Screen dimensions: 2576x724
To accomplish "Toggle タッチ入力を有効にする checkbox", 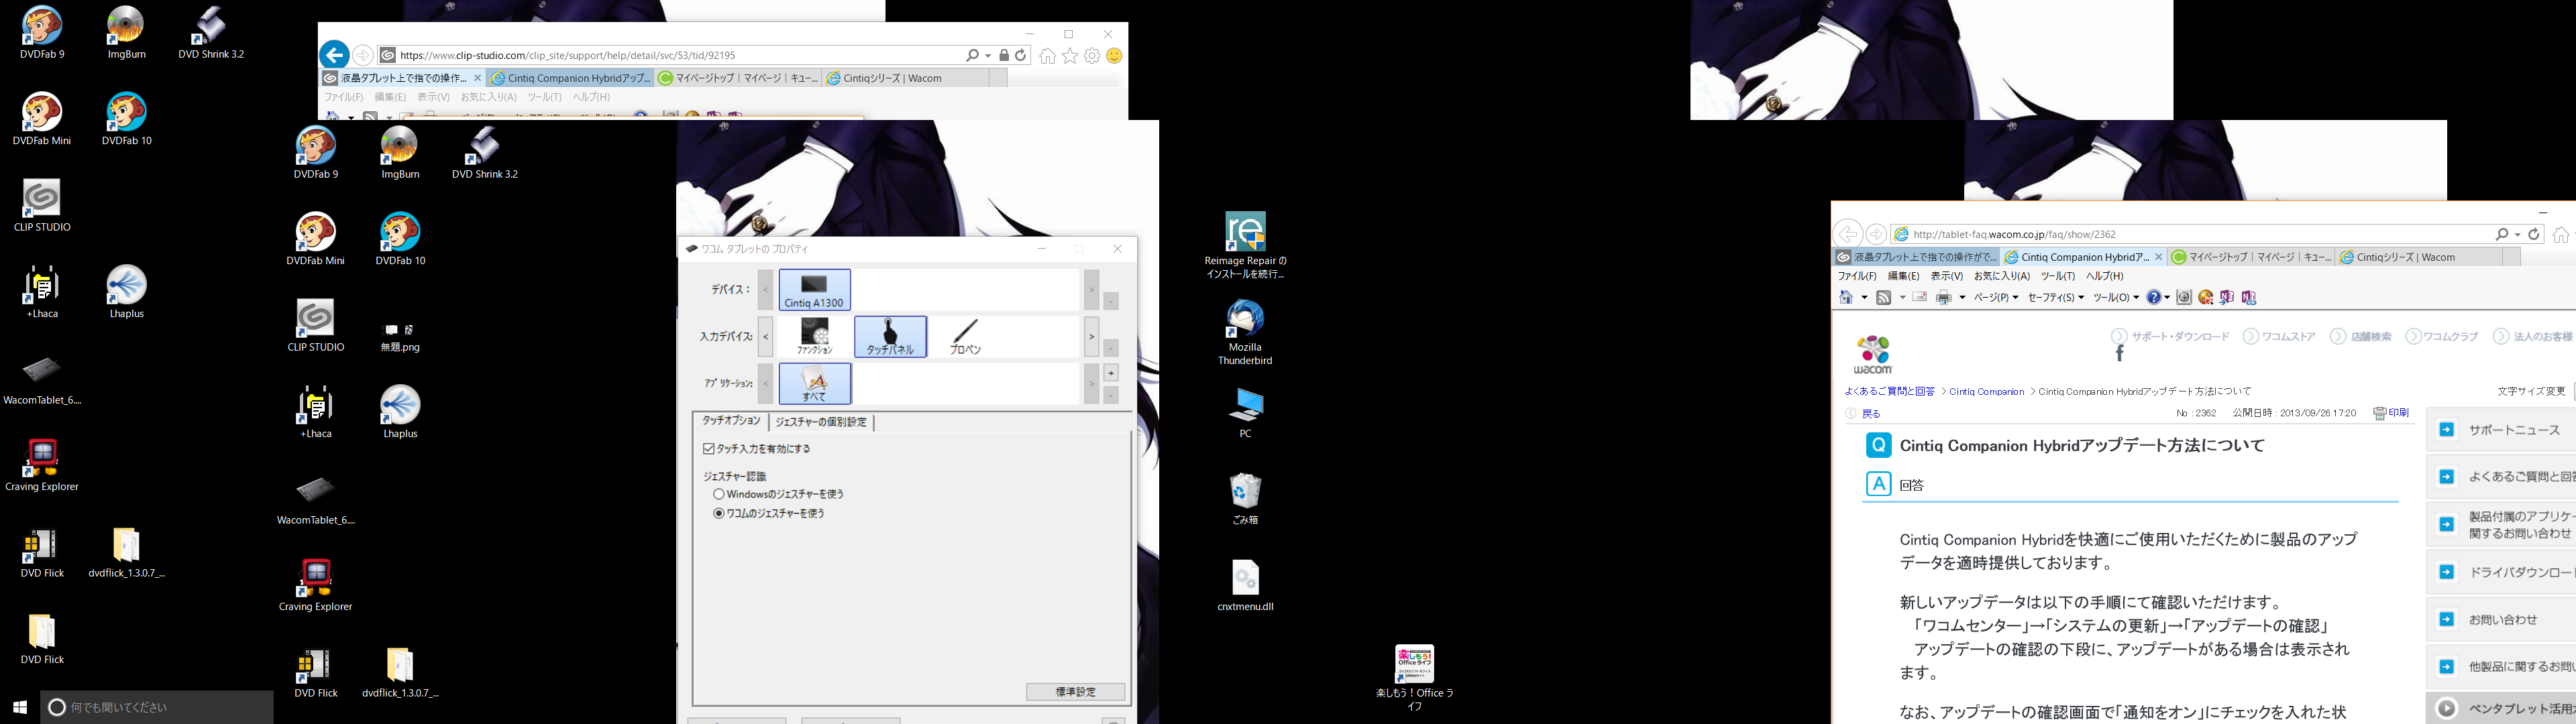I will point(709,449).
